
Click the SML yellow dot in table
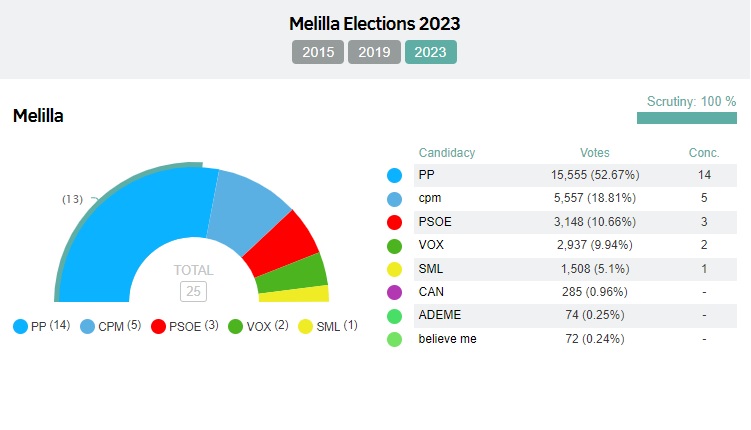pyautogui.click(x=394, y=269)
